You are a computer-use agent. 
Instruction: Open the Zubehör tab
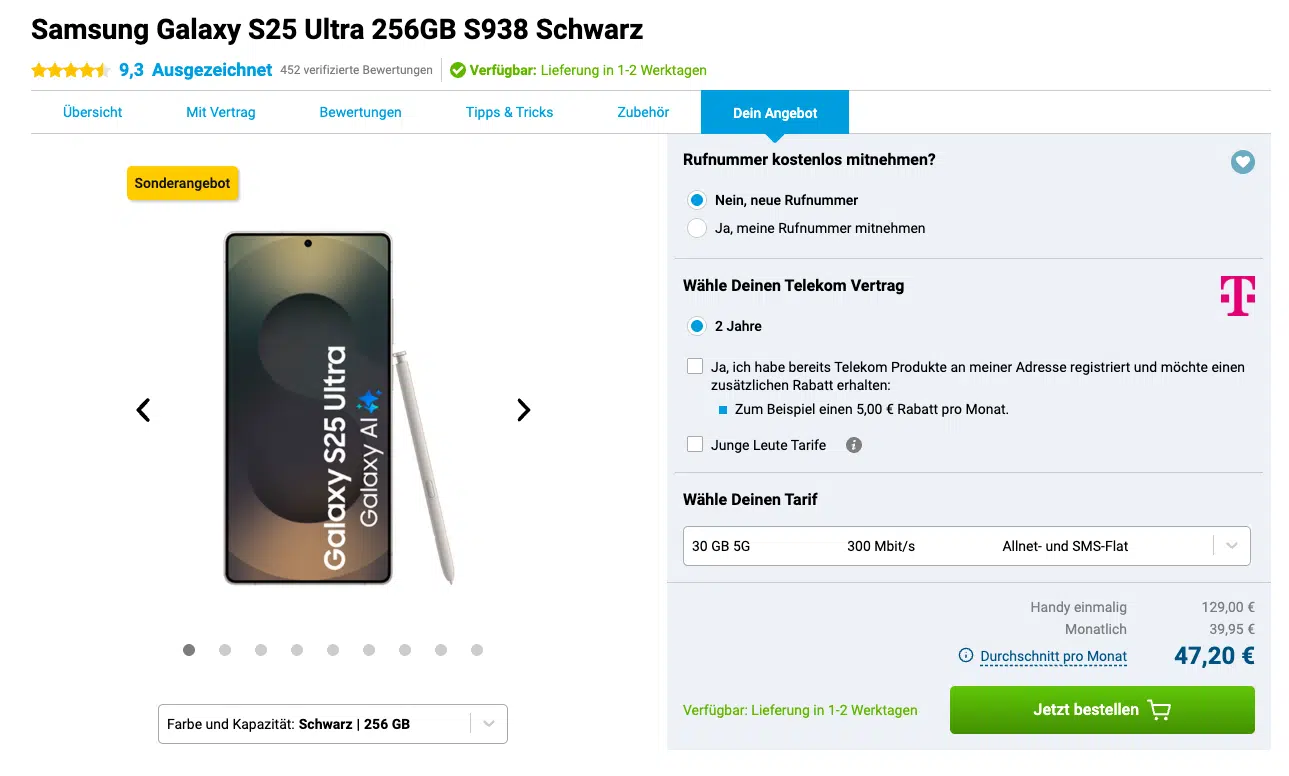(643, 112)
